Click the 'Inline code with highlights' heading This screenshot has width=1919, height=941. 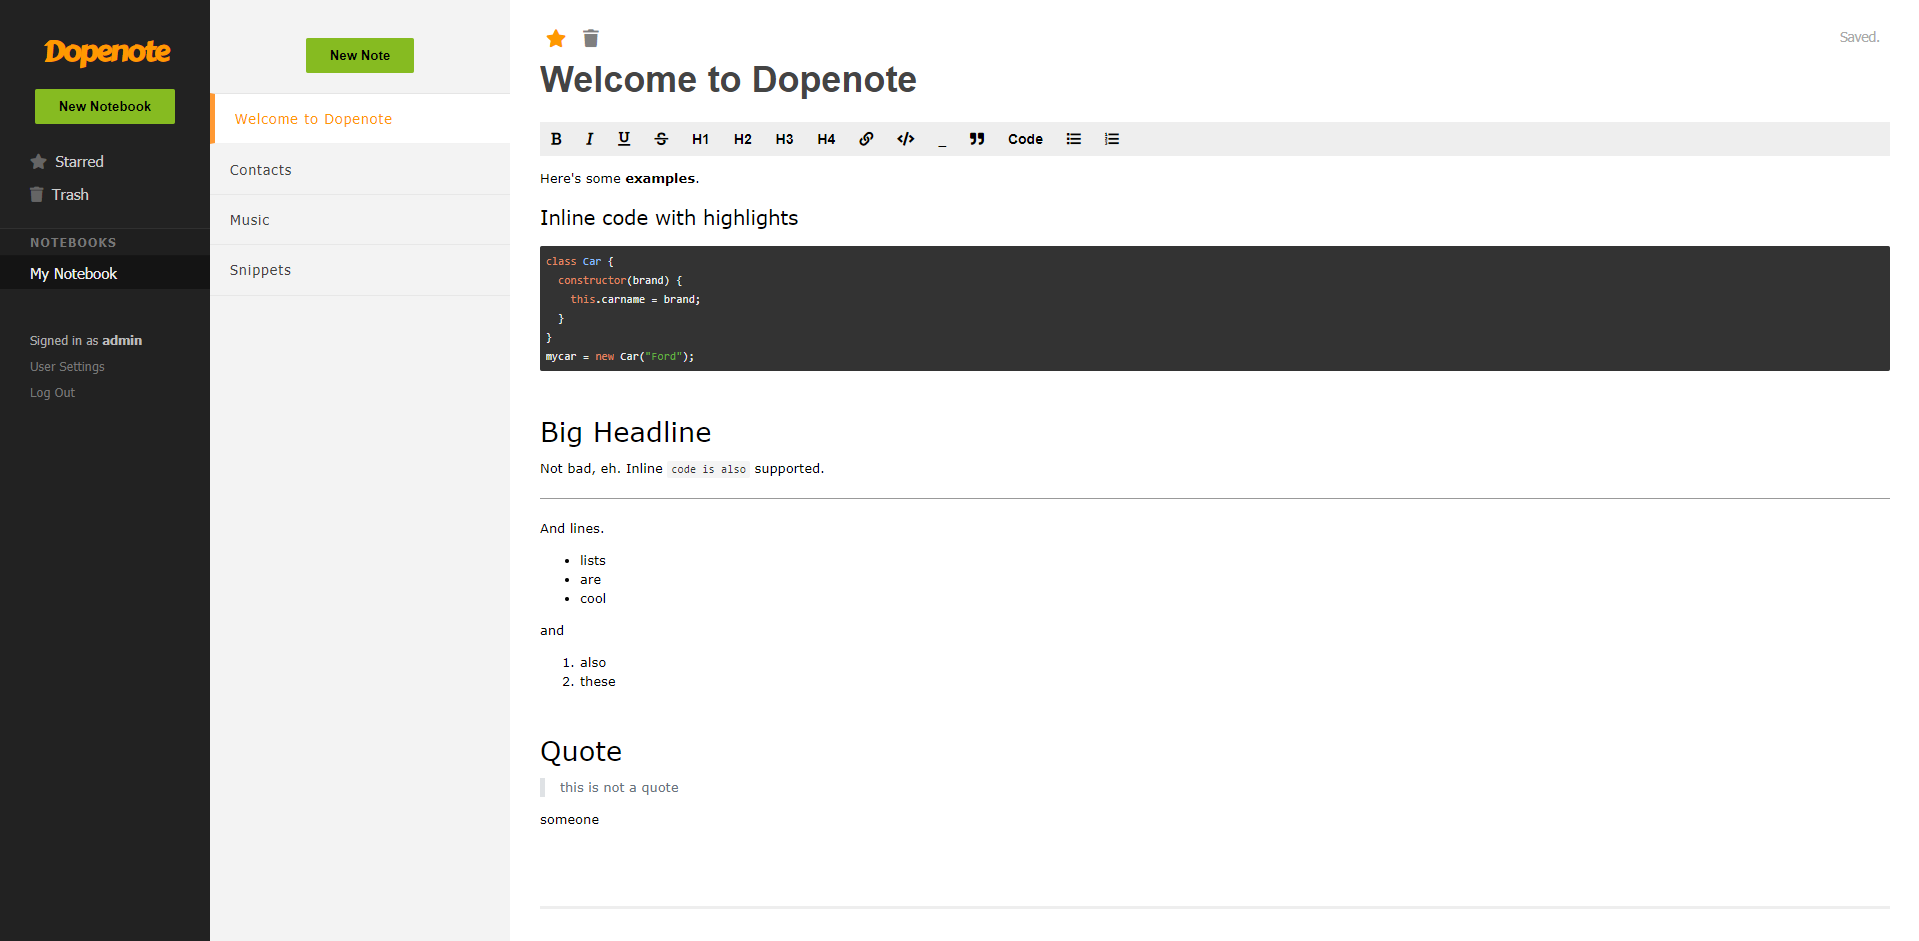point(669,218)
